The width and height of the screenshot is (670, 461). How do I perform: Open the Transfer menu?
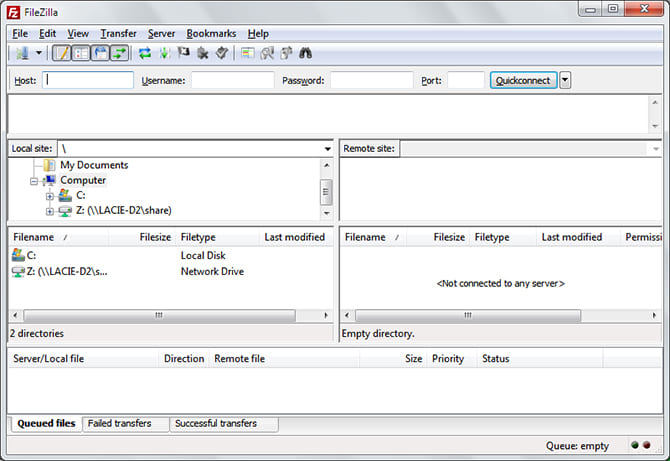118,33
